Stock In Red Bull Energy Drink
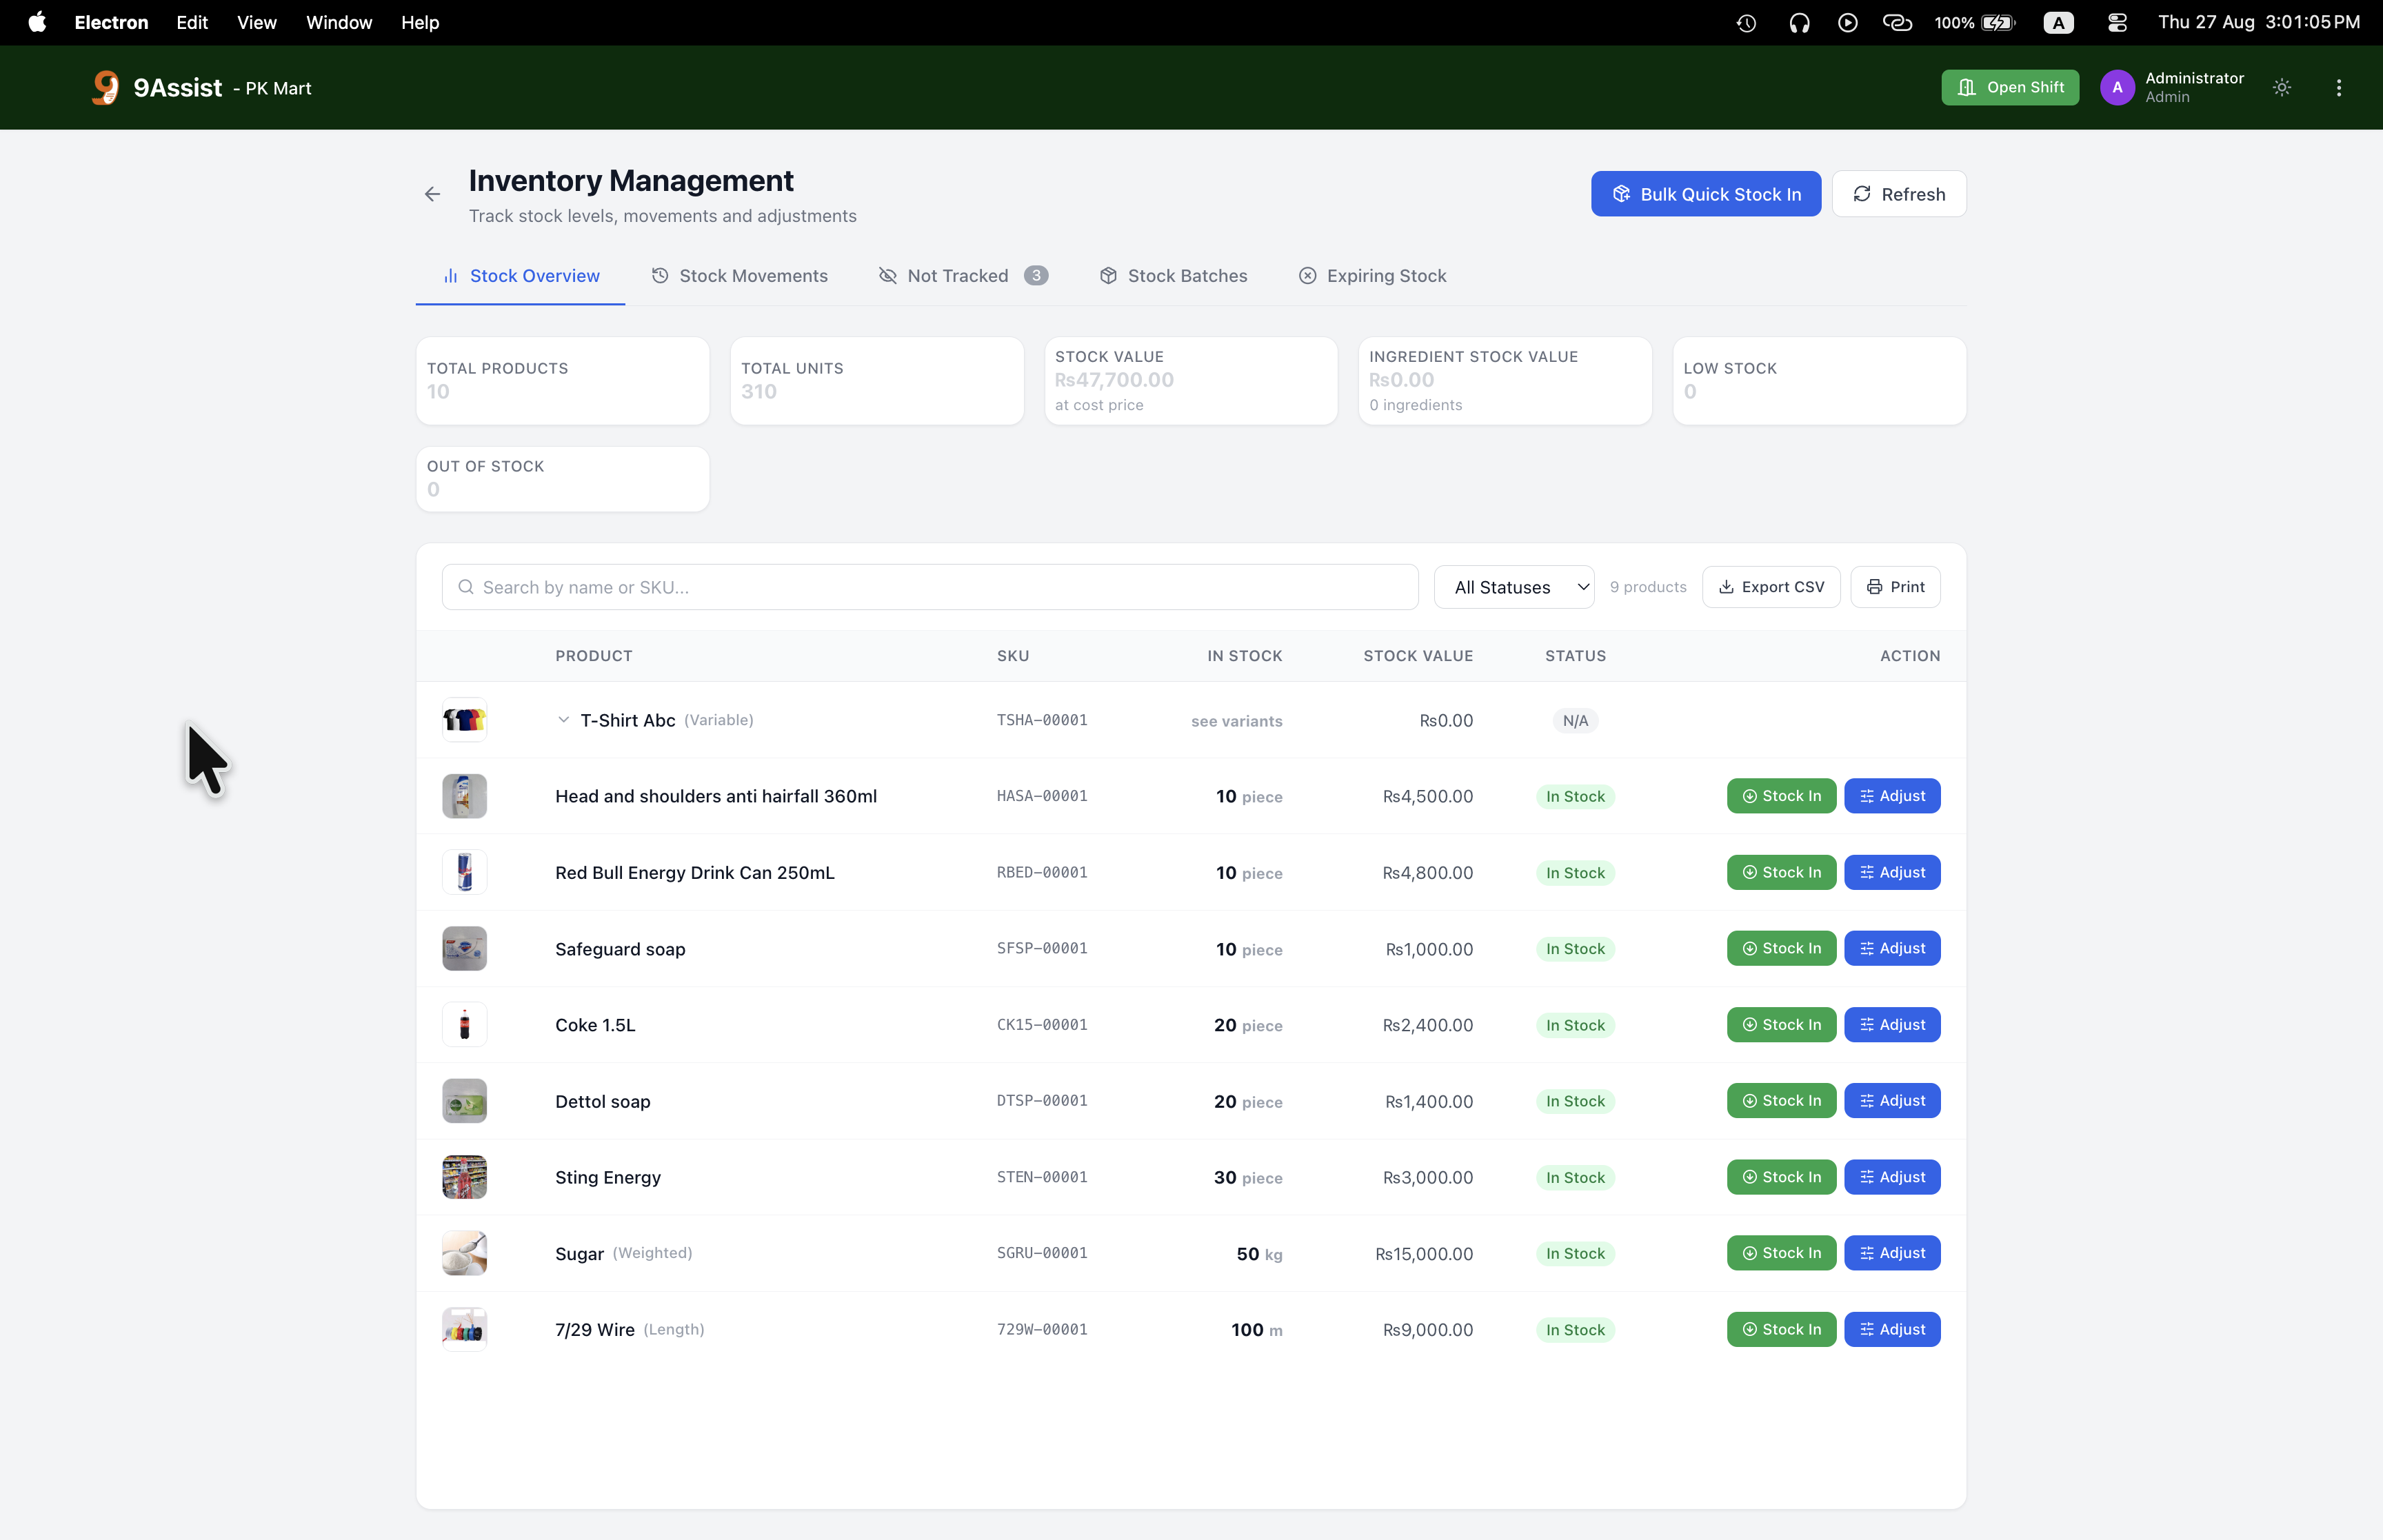Screen dimensions: 2383x1540 point(1781,872)
